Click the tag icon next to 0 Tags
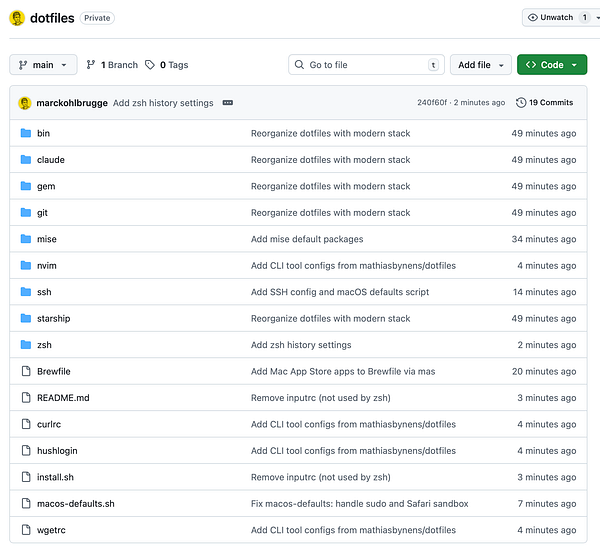The height and width of the screenshot is (551, 600). click(150, 65)
